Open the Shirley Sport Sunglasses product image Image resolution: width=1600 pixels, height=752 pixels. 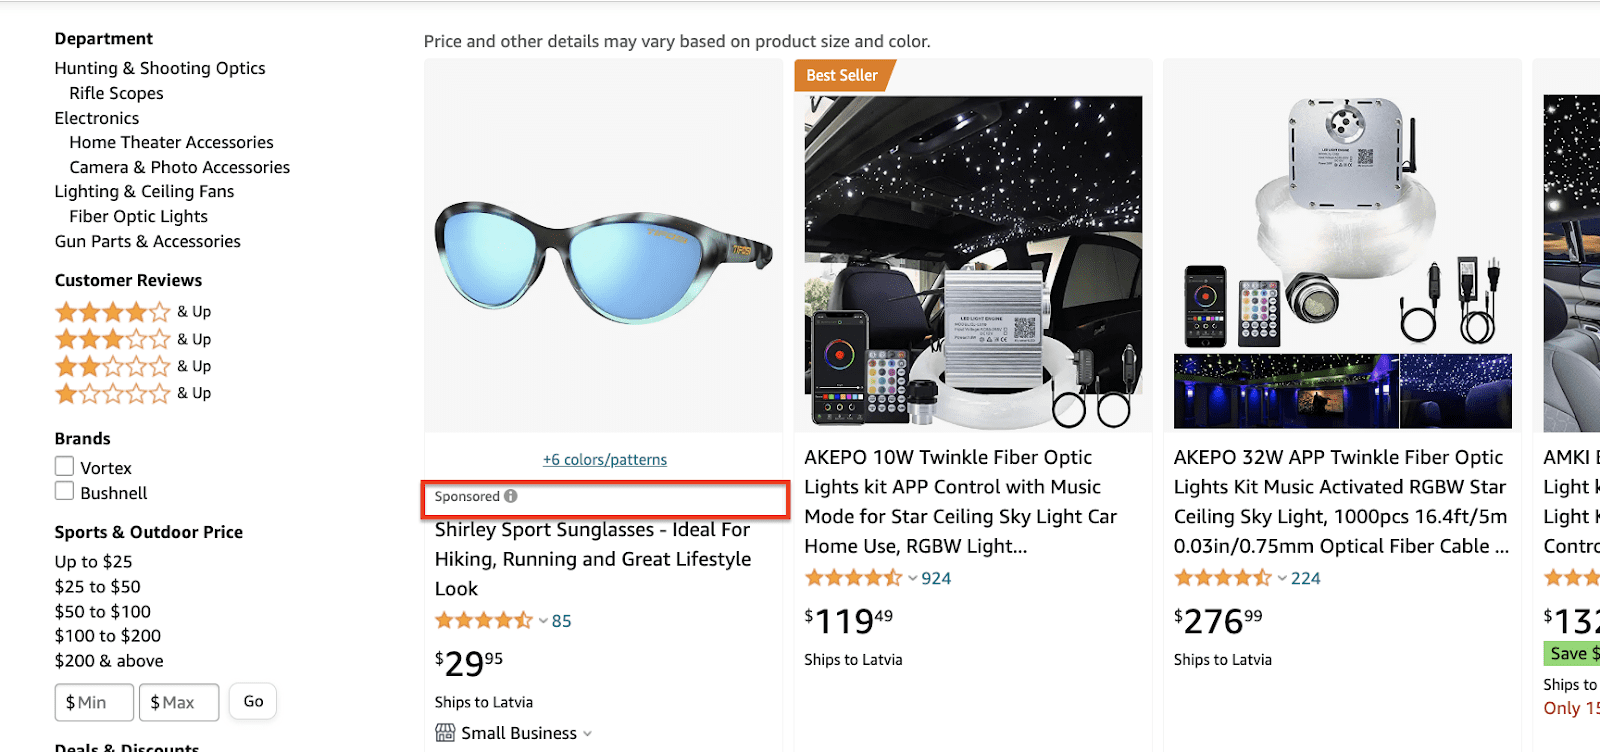tap(603, 262)
